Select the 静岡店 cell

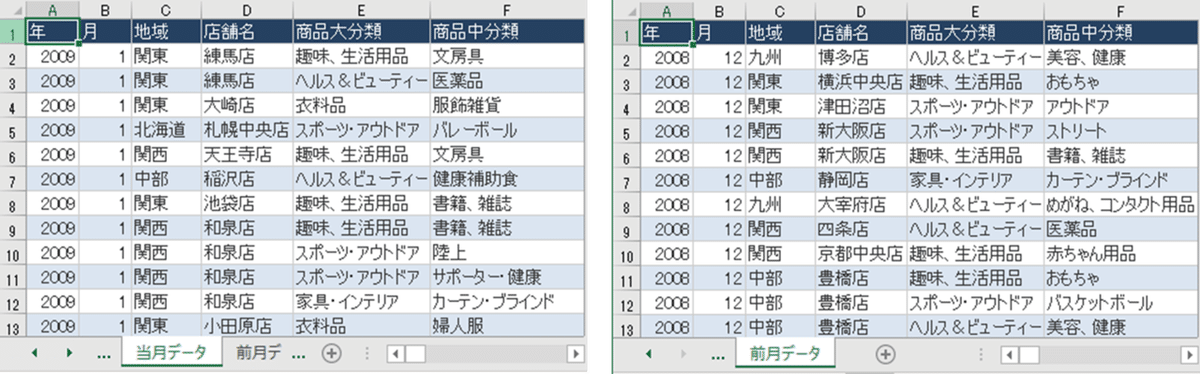tap(860, 179)
